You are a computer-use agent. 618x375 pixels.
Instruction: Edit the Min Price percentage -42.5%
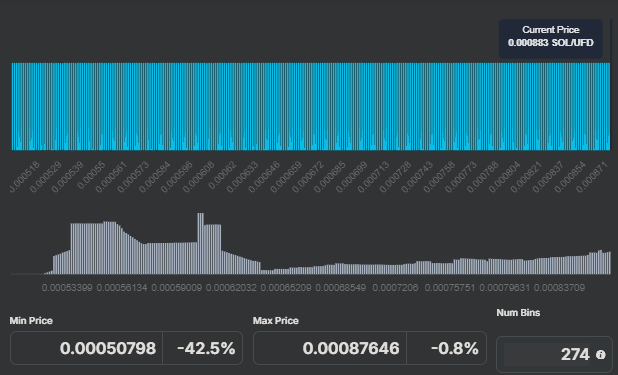[x=203, y=348]
